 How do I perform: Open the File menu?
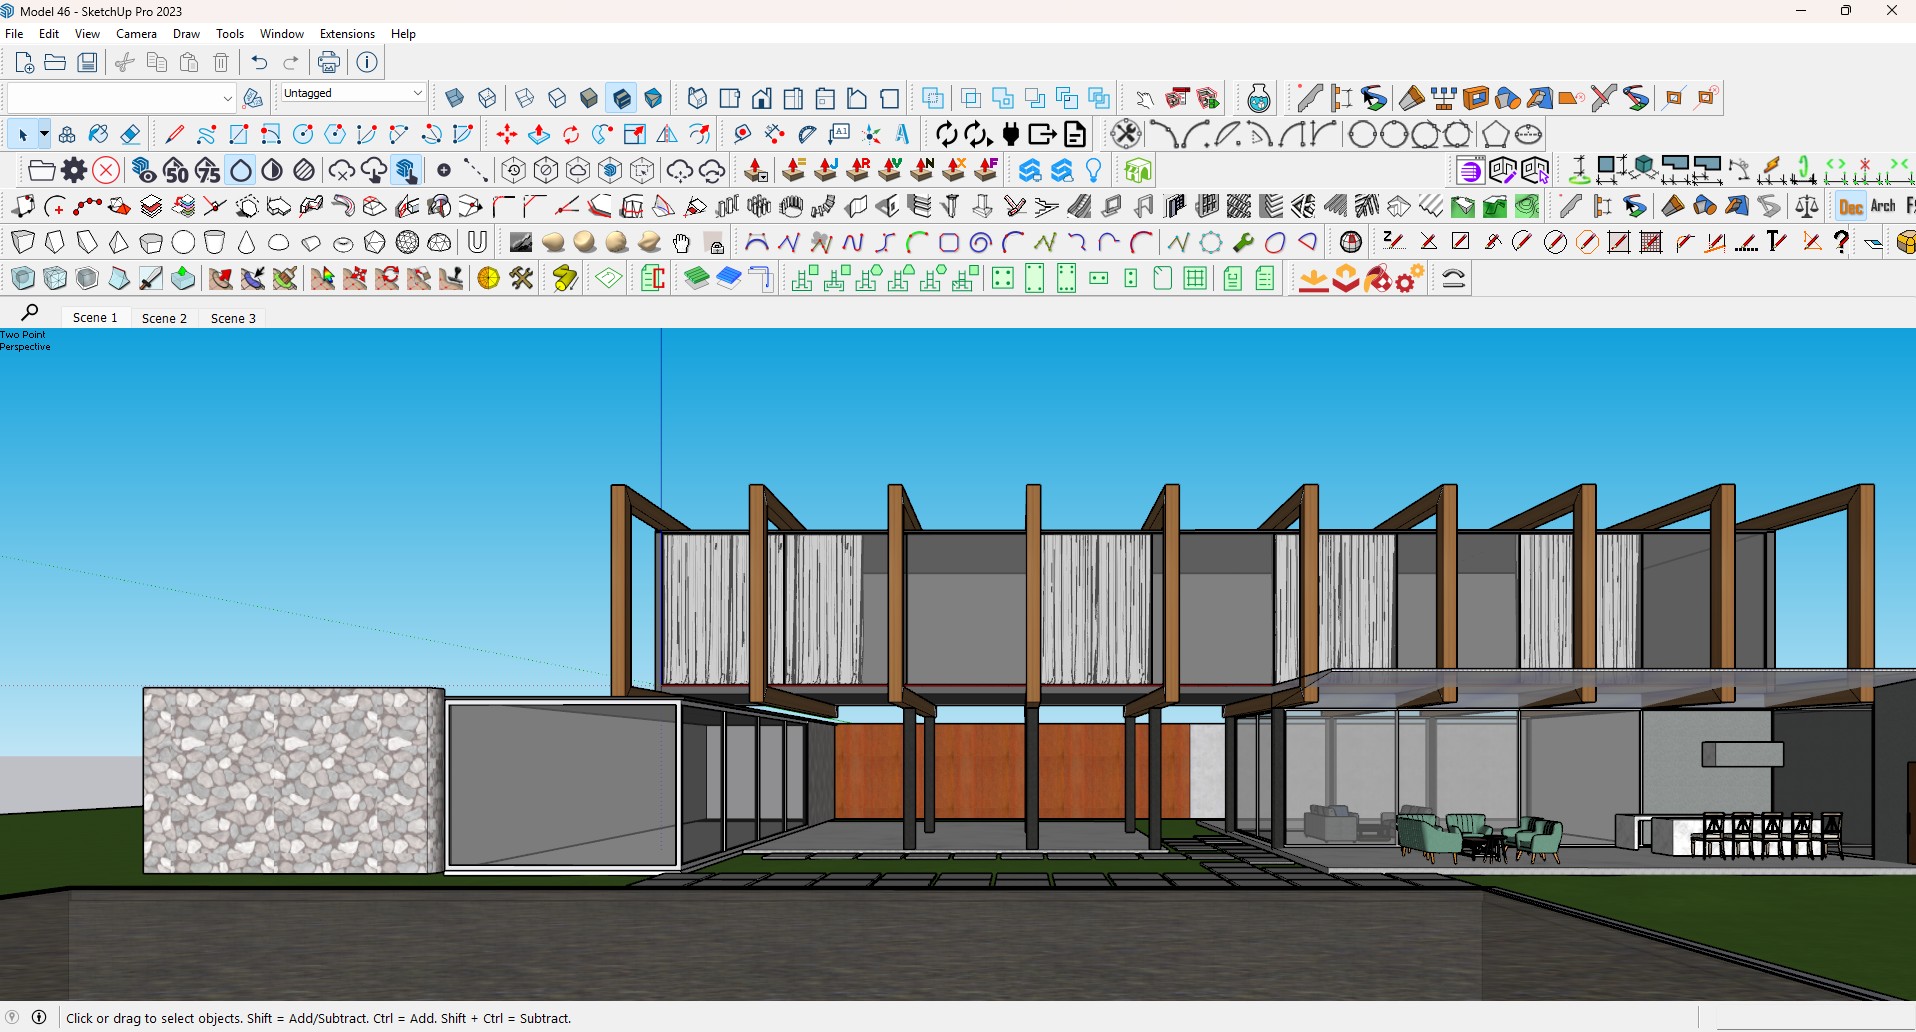pos(14,34)
